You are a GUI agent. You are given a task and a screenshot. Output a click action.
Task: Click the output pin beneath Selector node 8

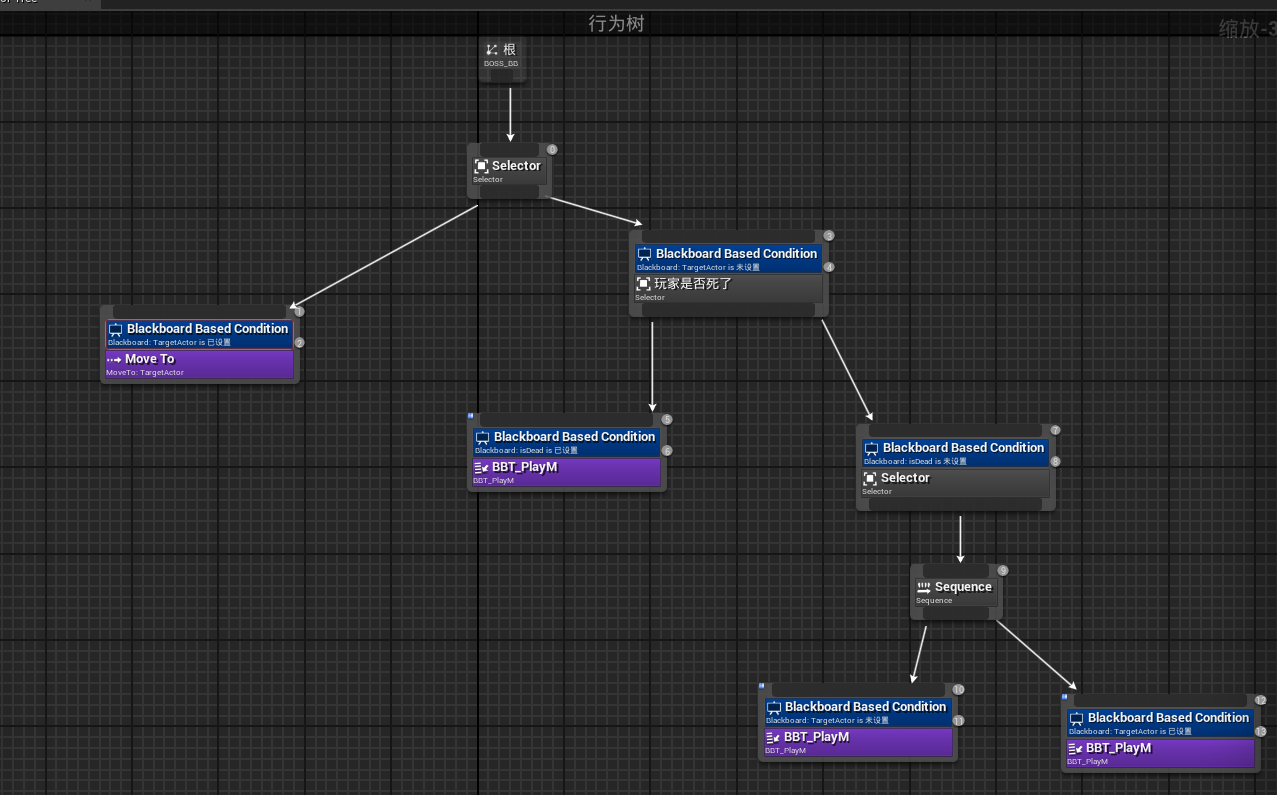coord(955,504)
